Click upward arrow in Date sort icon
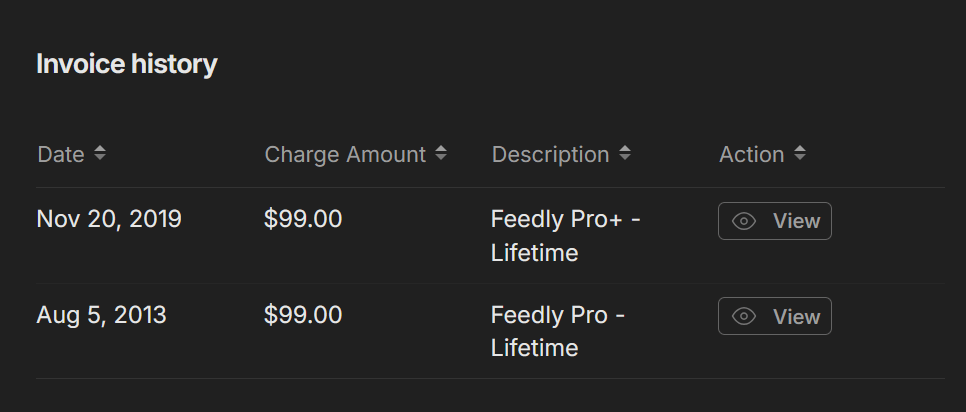 [99, 149]
